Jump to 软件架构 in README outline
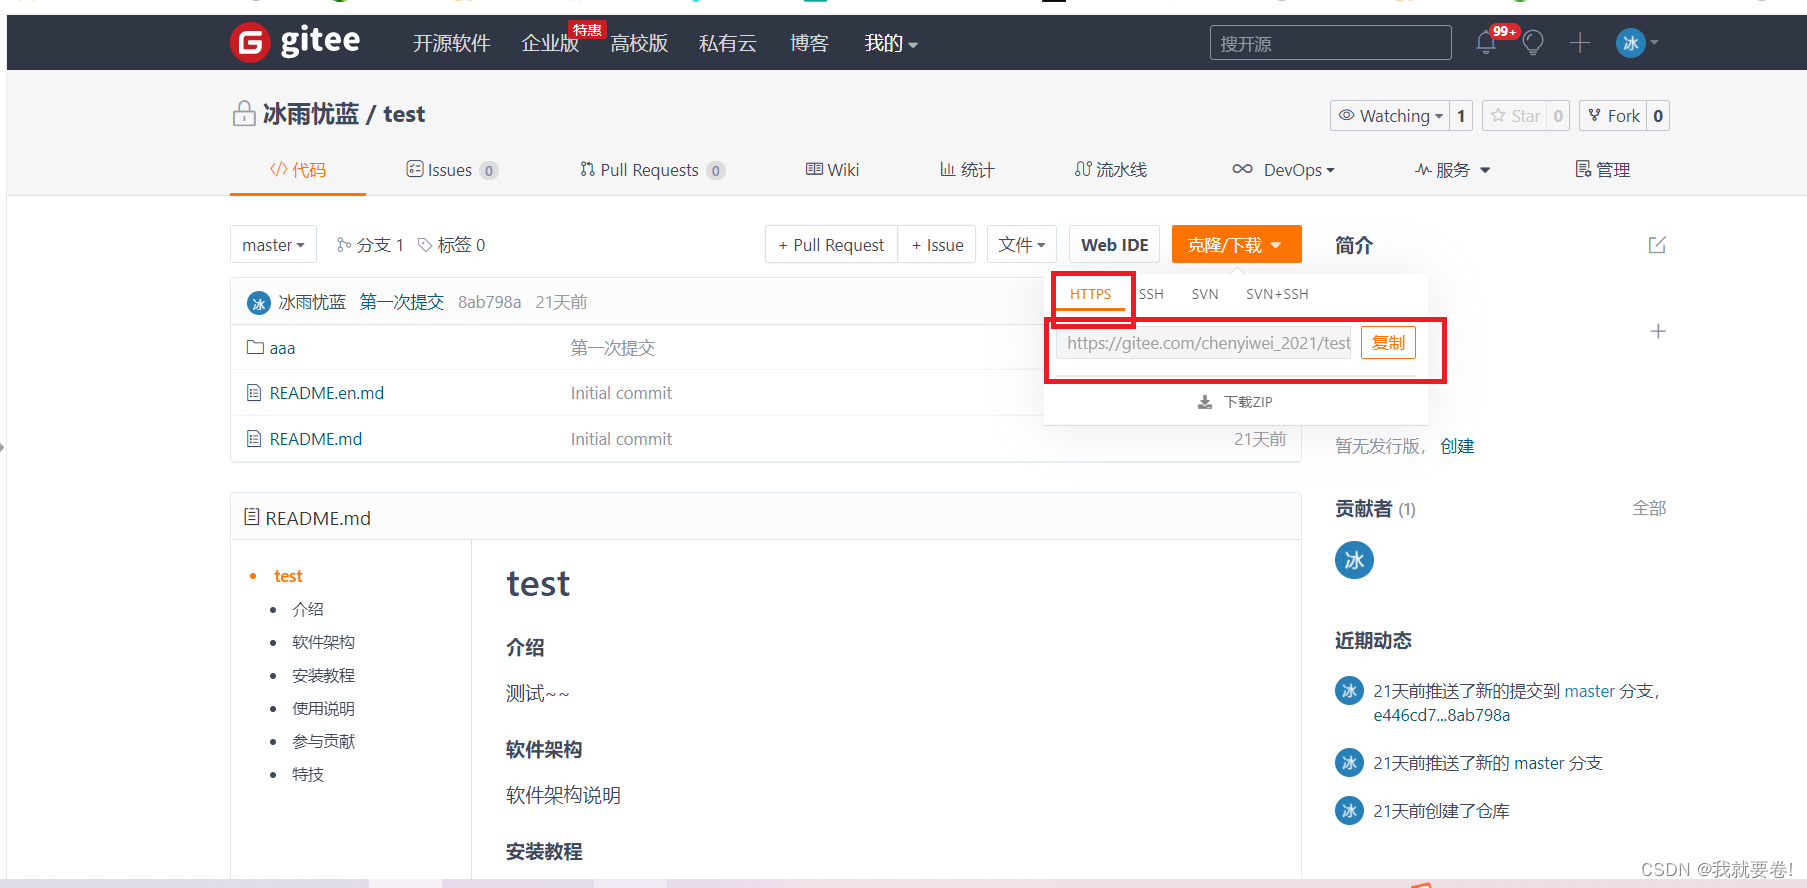The width and height of the screenshot is (1807, 888). (x=323, y=642)
